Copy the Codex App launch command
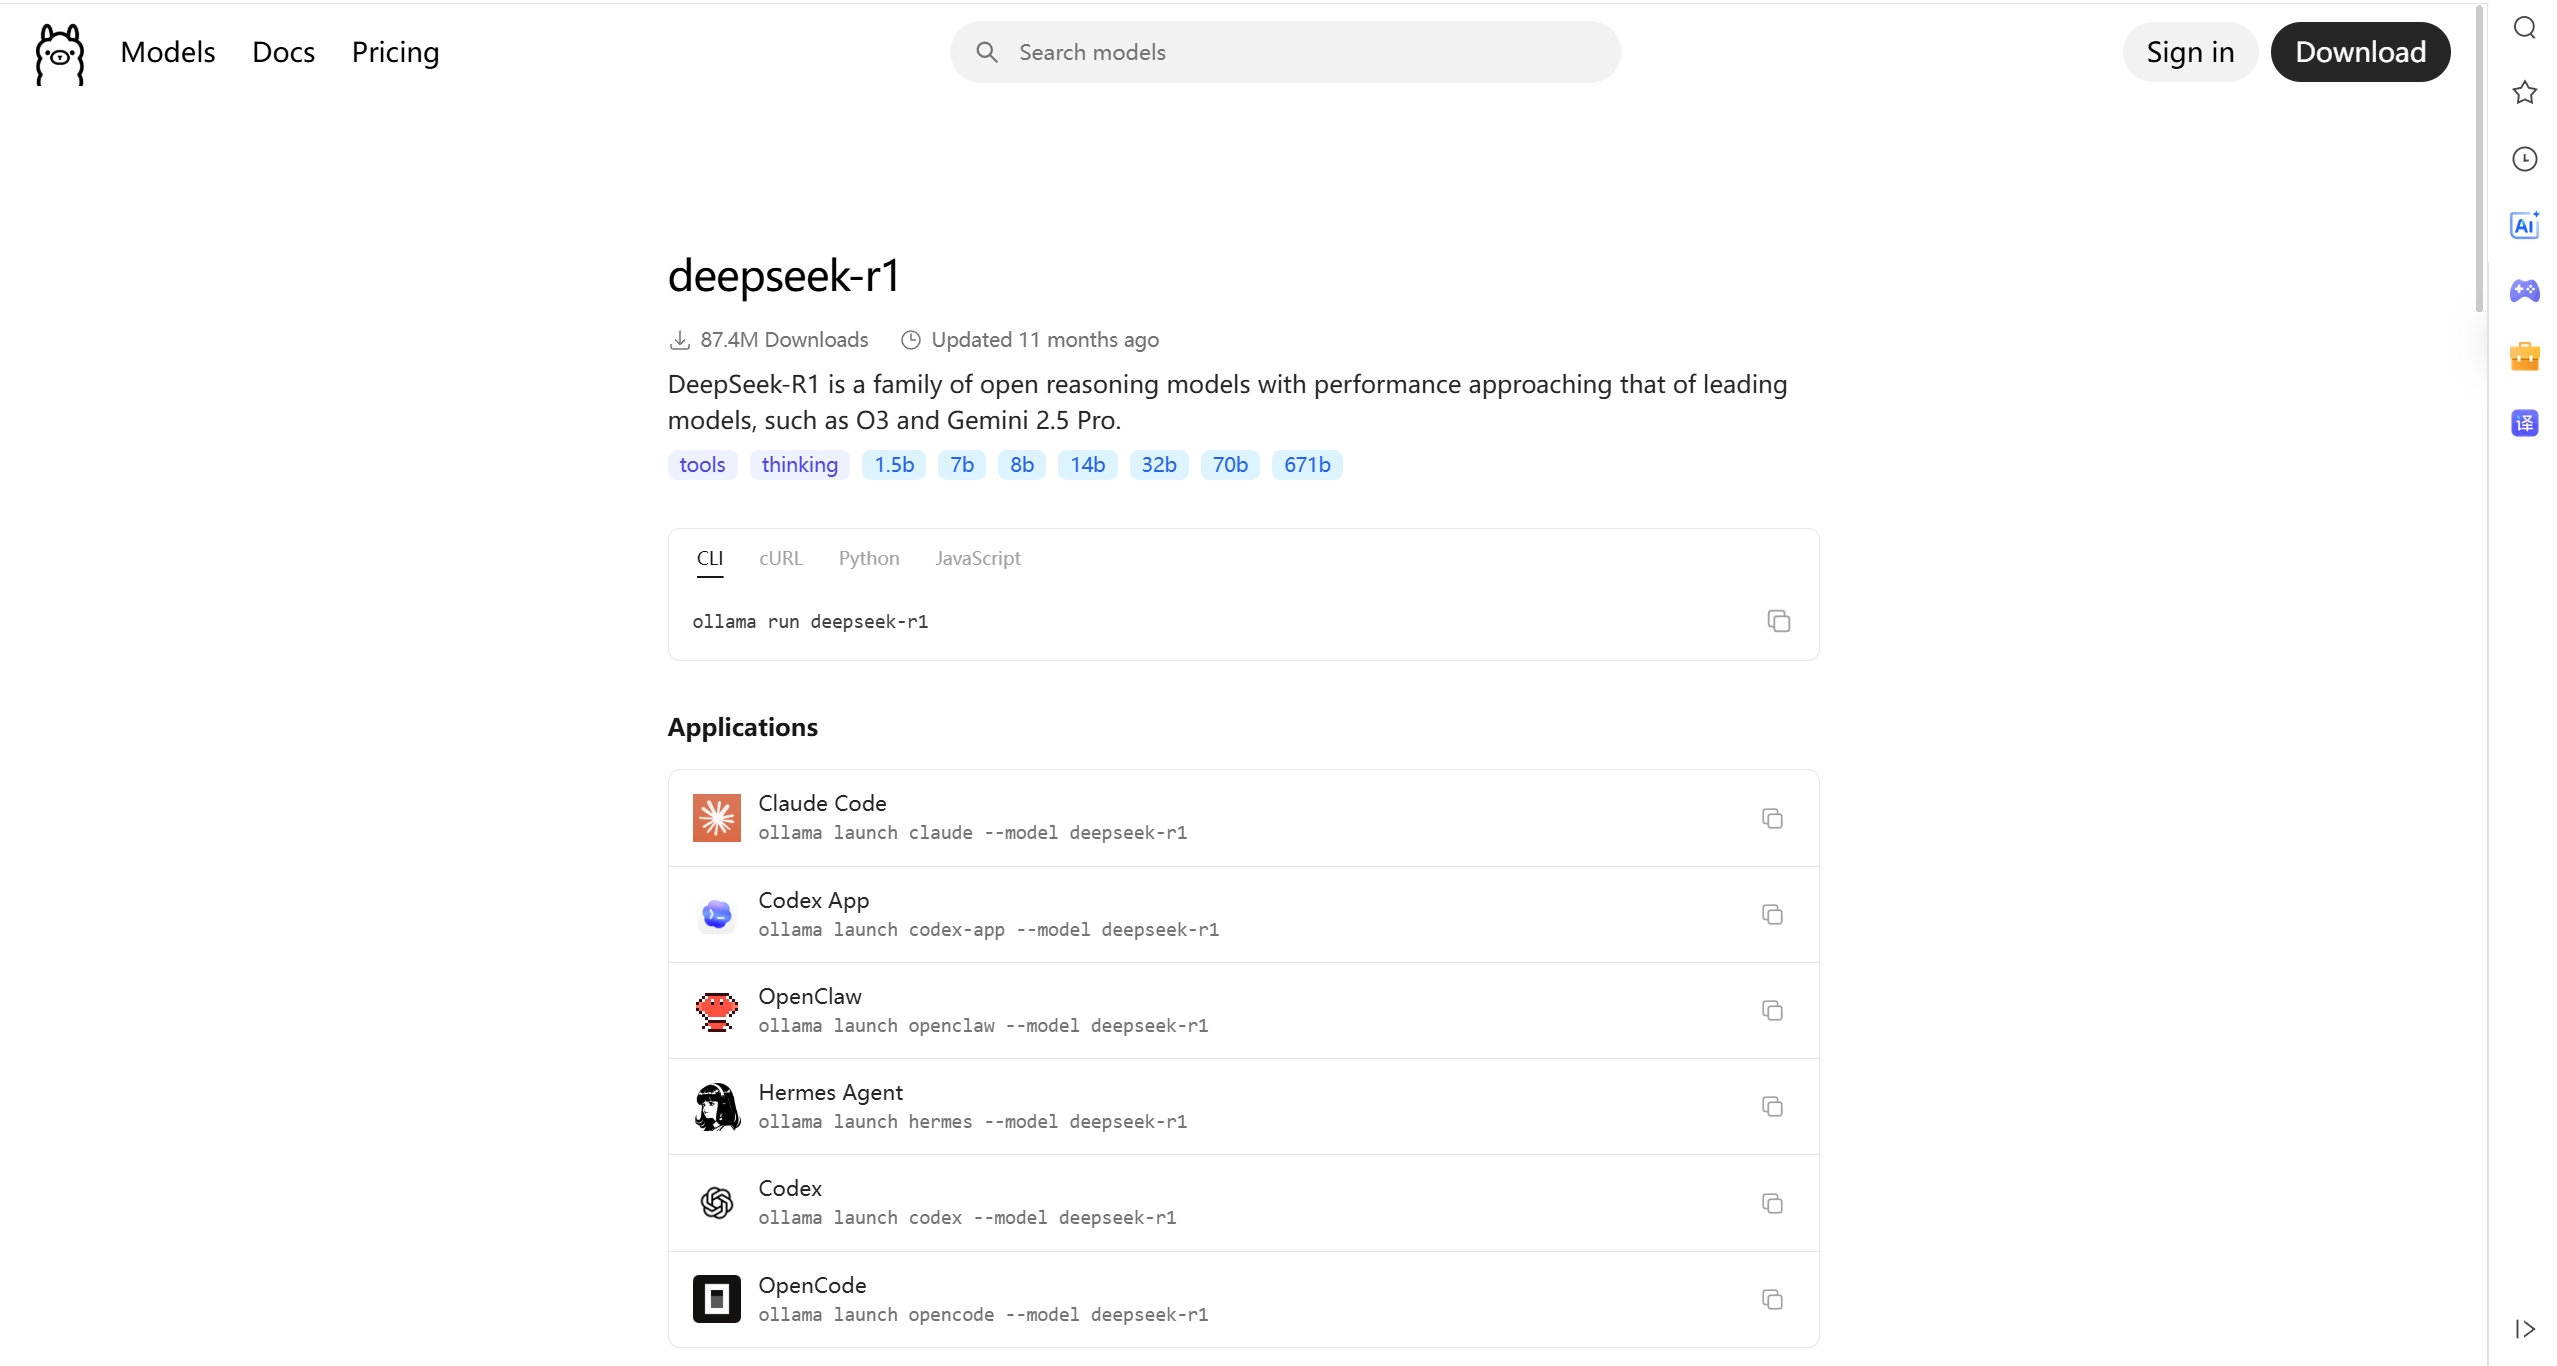2557x1366 pixels. pos(1772,915)
